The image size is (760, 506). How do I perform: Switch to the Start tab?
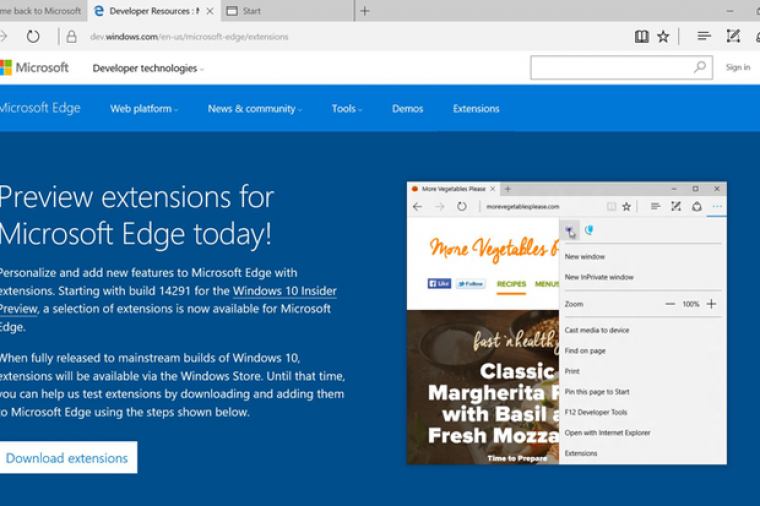pyautogui.click(x=288, y=11)
